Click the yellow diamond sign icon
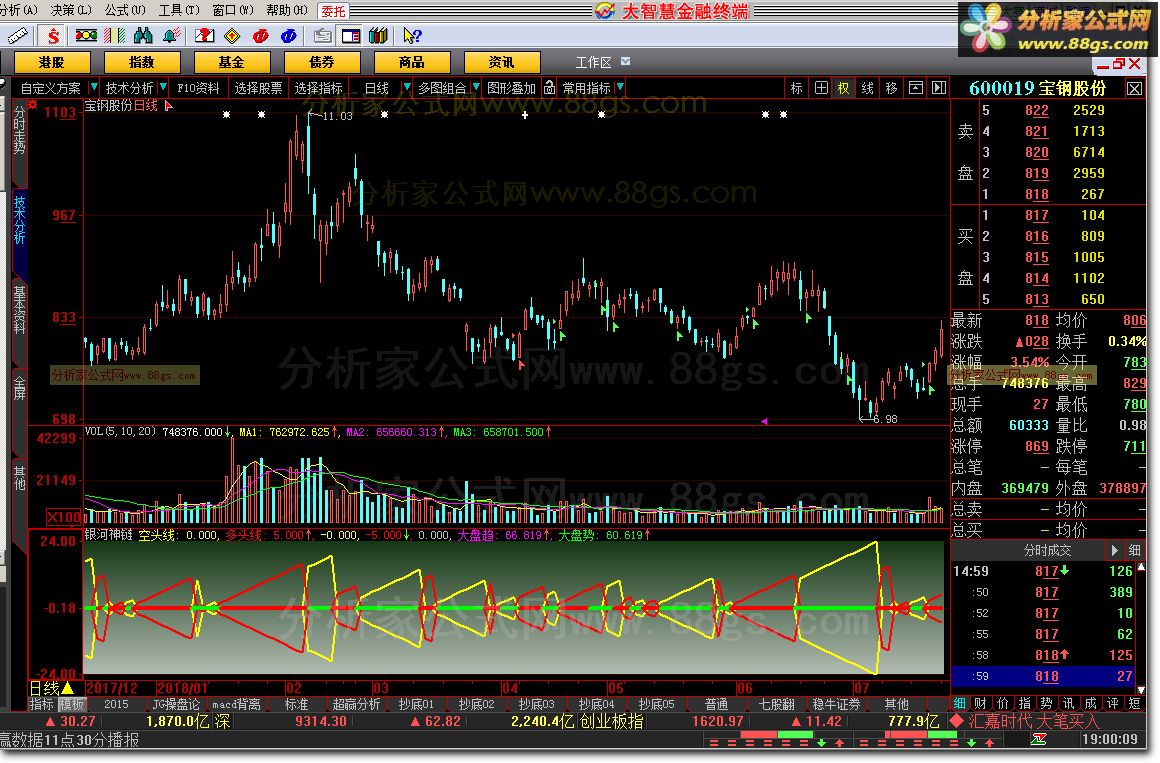The width and height of the screenshot is (1160, 763). coord(232,35)
